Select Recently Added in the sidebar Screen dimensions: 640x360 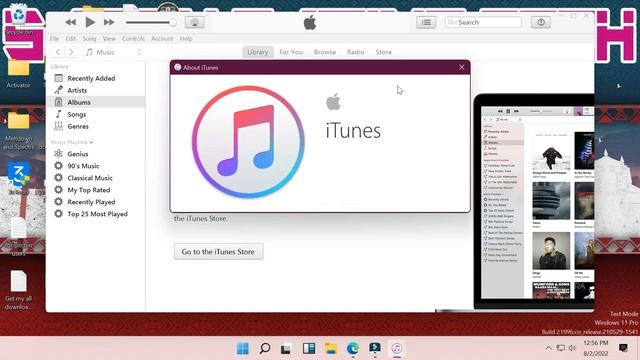click(96, 78)
